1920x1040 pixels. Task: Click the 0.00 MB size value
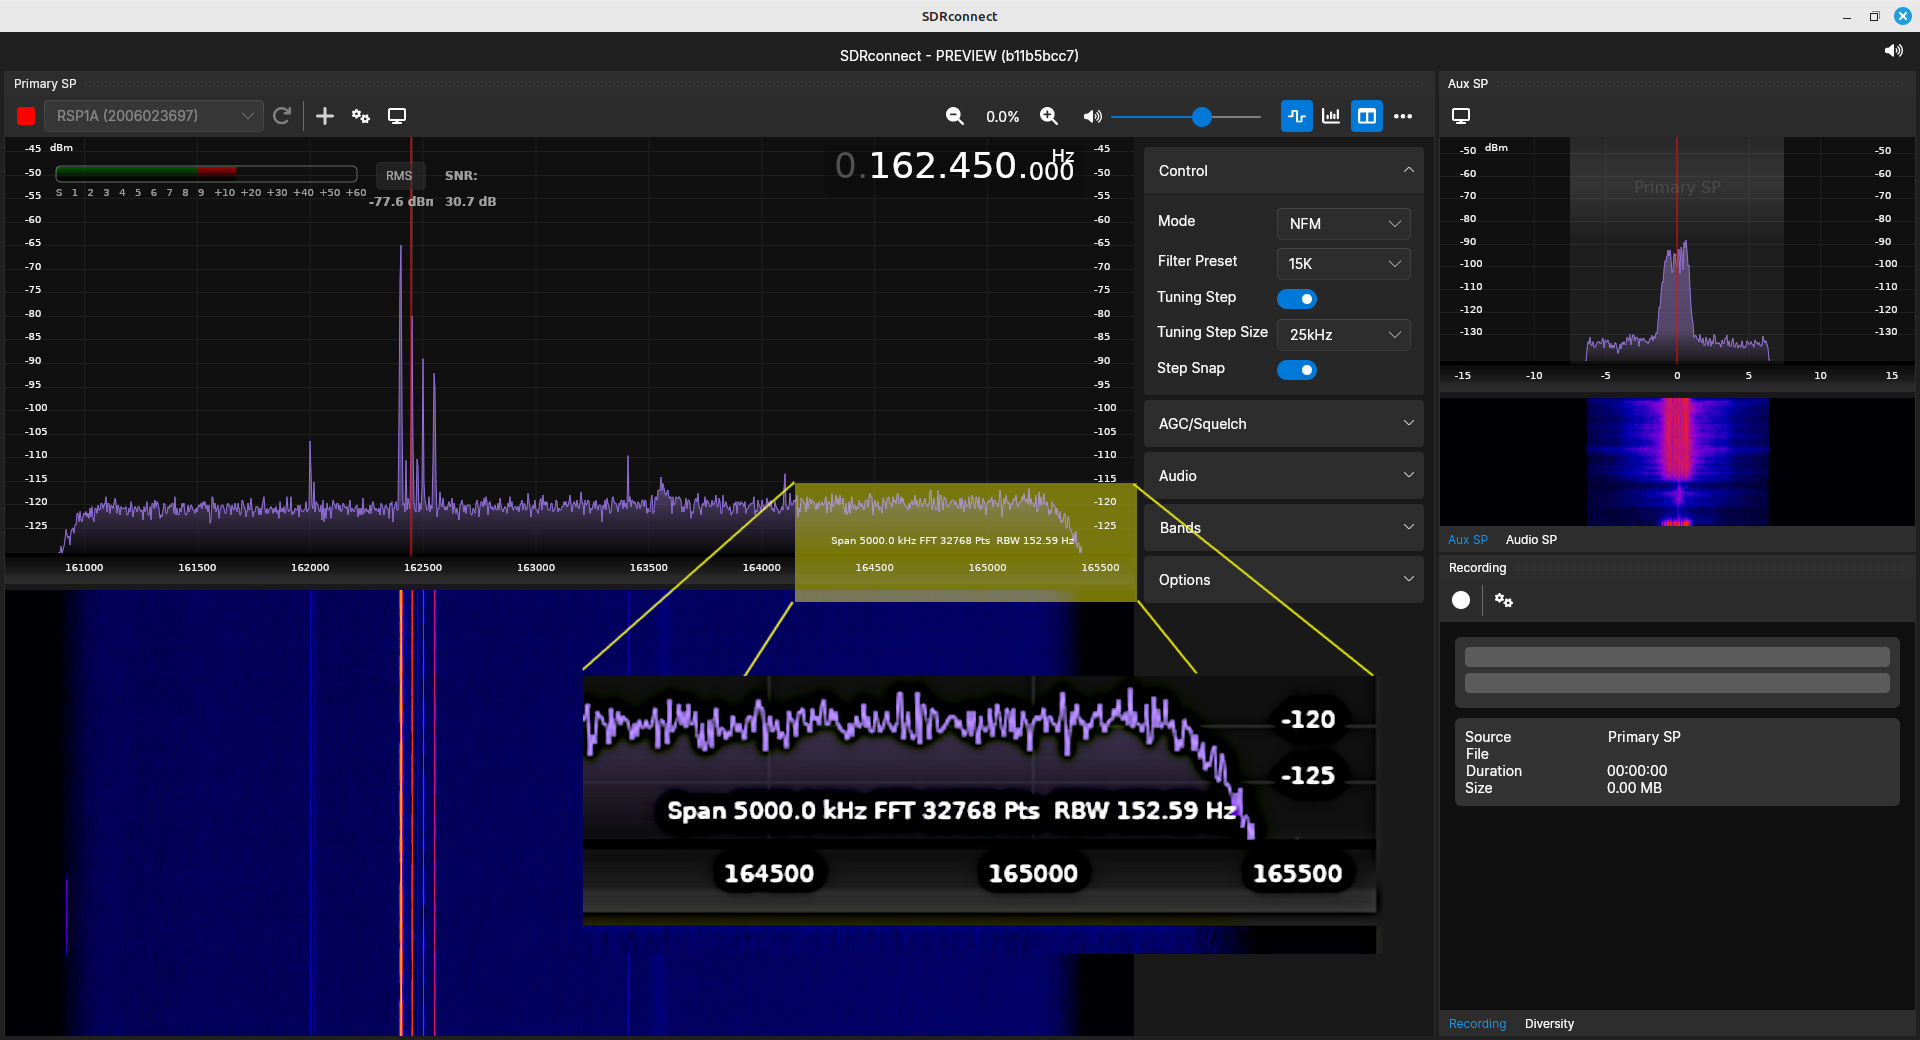pyautogui.click(x=1634, y=788)
